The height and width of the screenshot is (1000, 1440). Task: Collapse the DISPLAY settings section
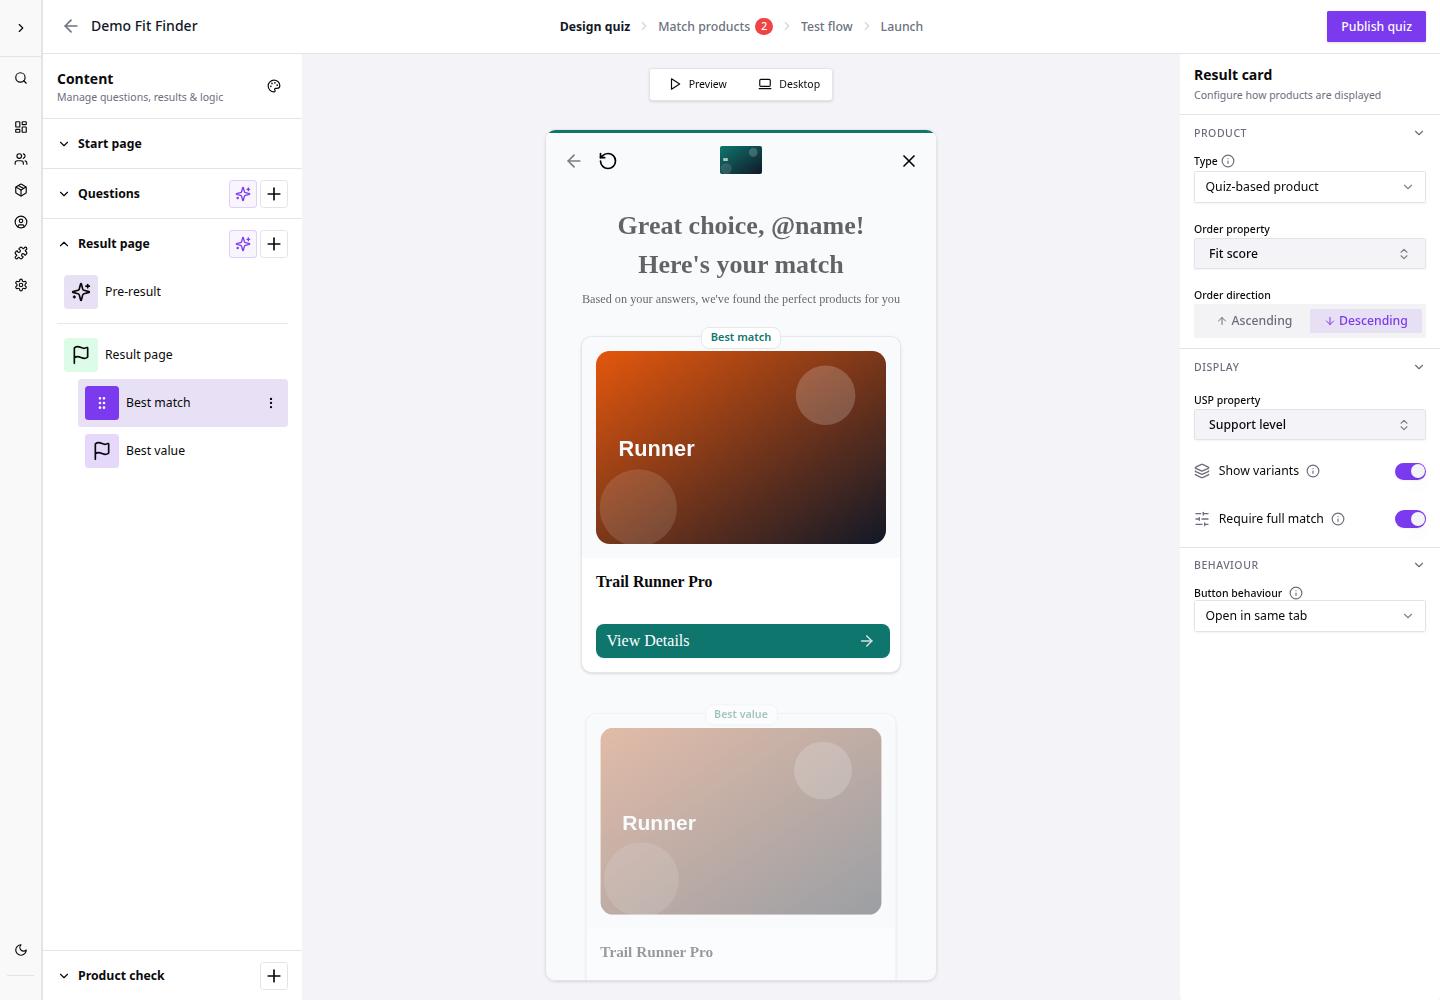click(x=1418, y=367)
